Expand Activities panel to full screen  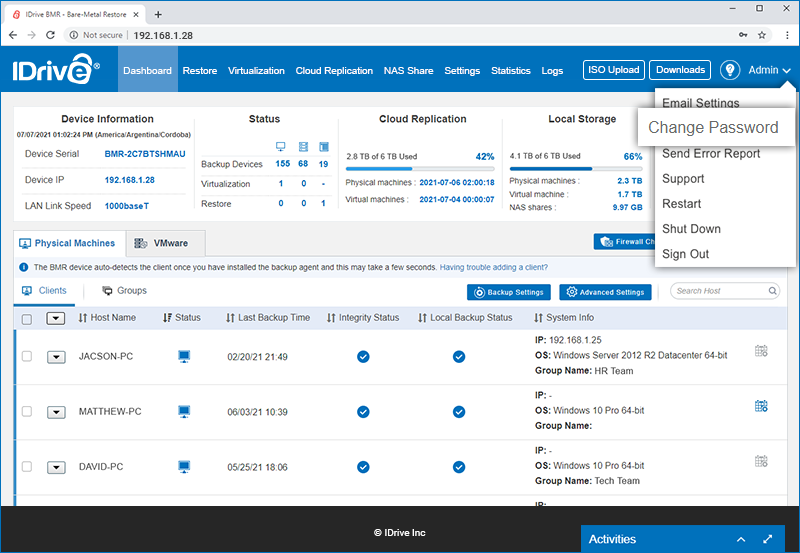pyautogui.click(x=767, y=539)
